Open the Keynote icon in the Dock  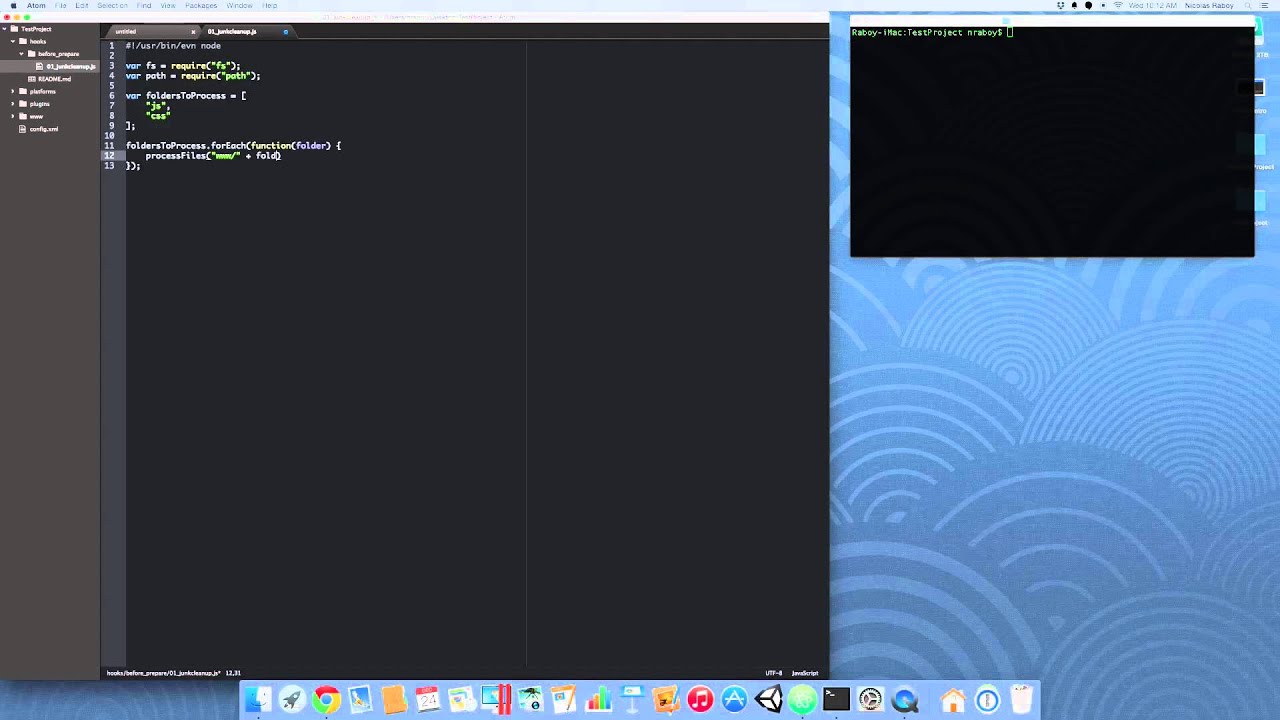(x=632, y=700)
